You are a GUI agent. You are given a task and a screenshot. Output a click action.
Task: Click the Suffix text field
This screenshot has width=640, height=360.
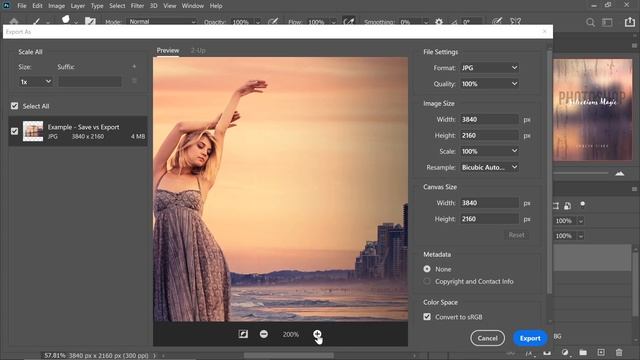(x=90, y=82)
